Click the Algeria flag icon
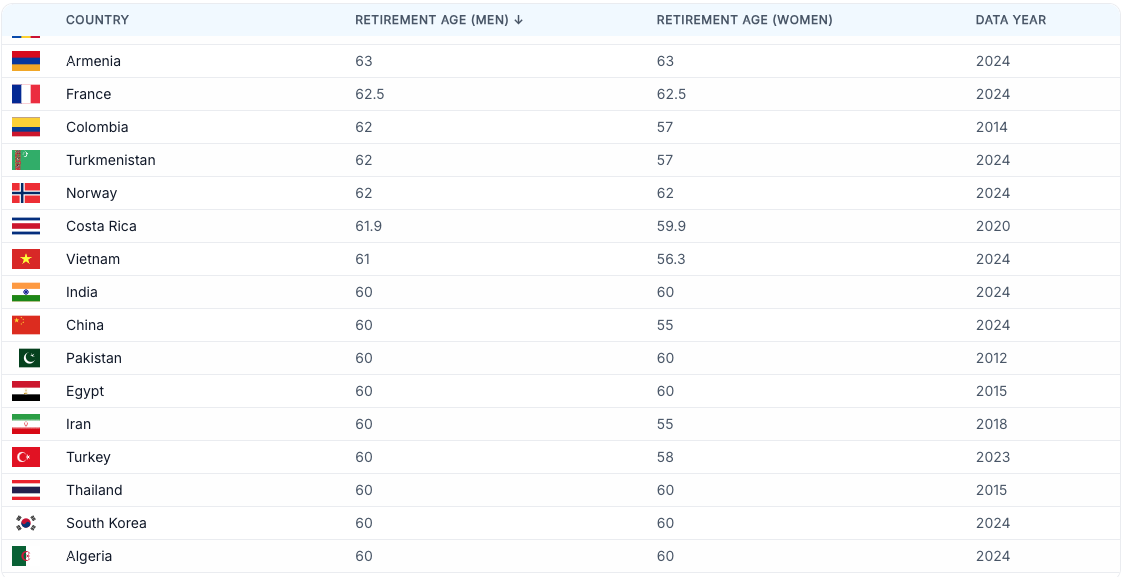The width and height of the screenshot is (1133, 577). point(22,556)
